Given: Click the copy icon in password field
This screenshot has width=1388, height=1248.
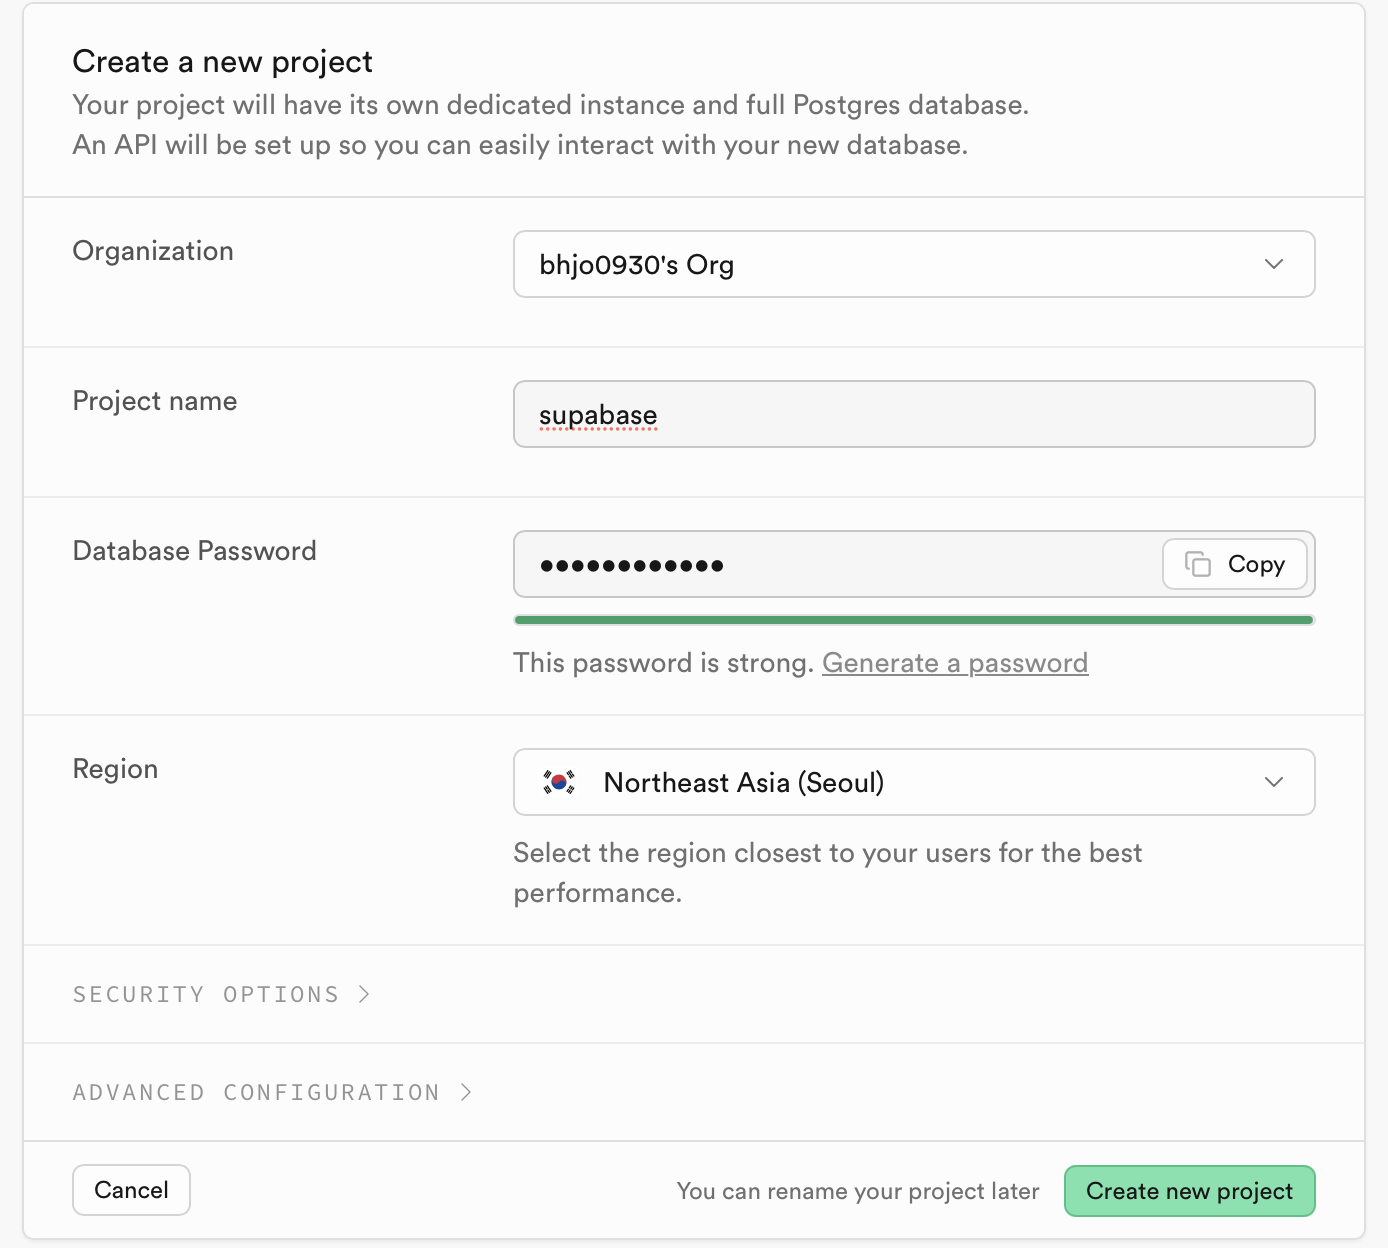Looking at the screenshot, I should (x=1197, y=564).
